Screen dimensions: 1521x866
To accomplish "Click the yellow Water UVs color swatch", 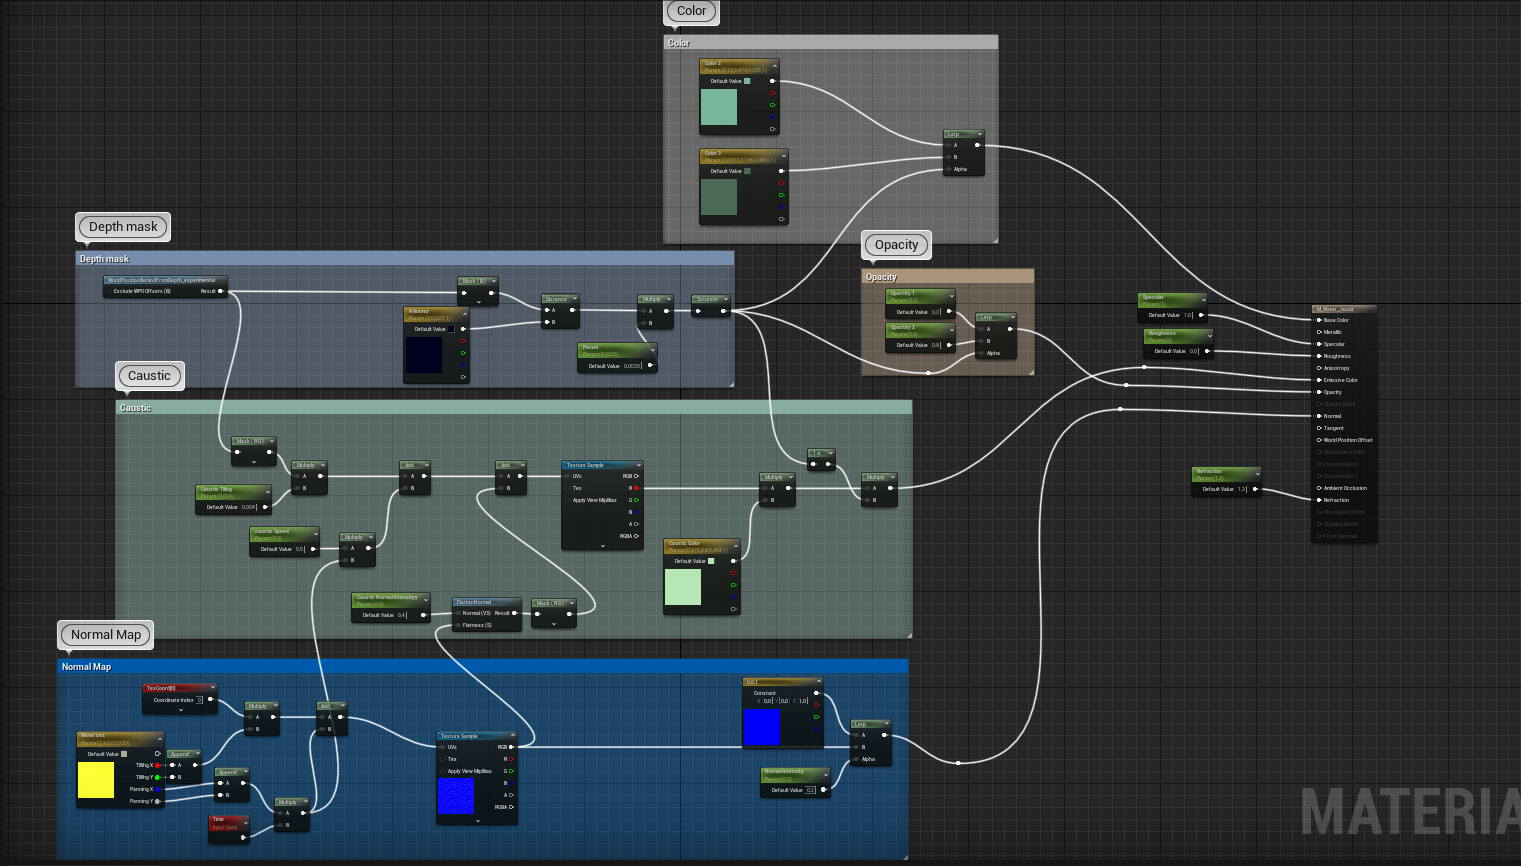I will [x=96, y=780].
